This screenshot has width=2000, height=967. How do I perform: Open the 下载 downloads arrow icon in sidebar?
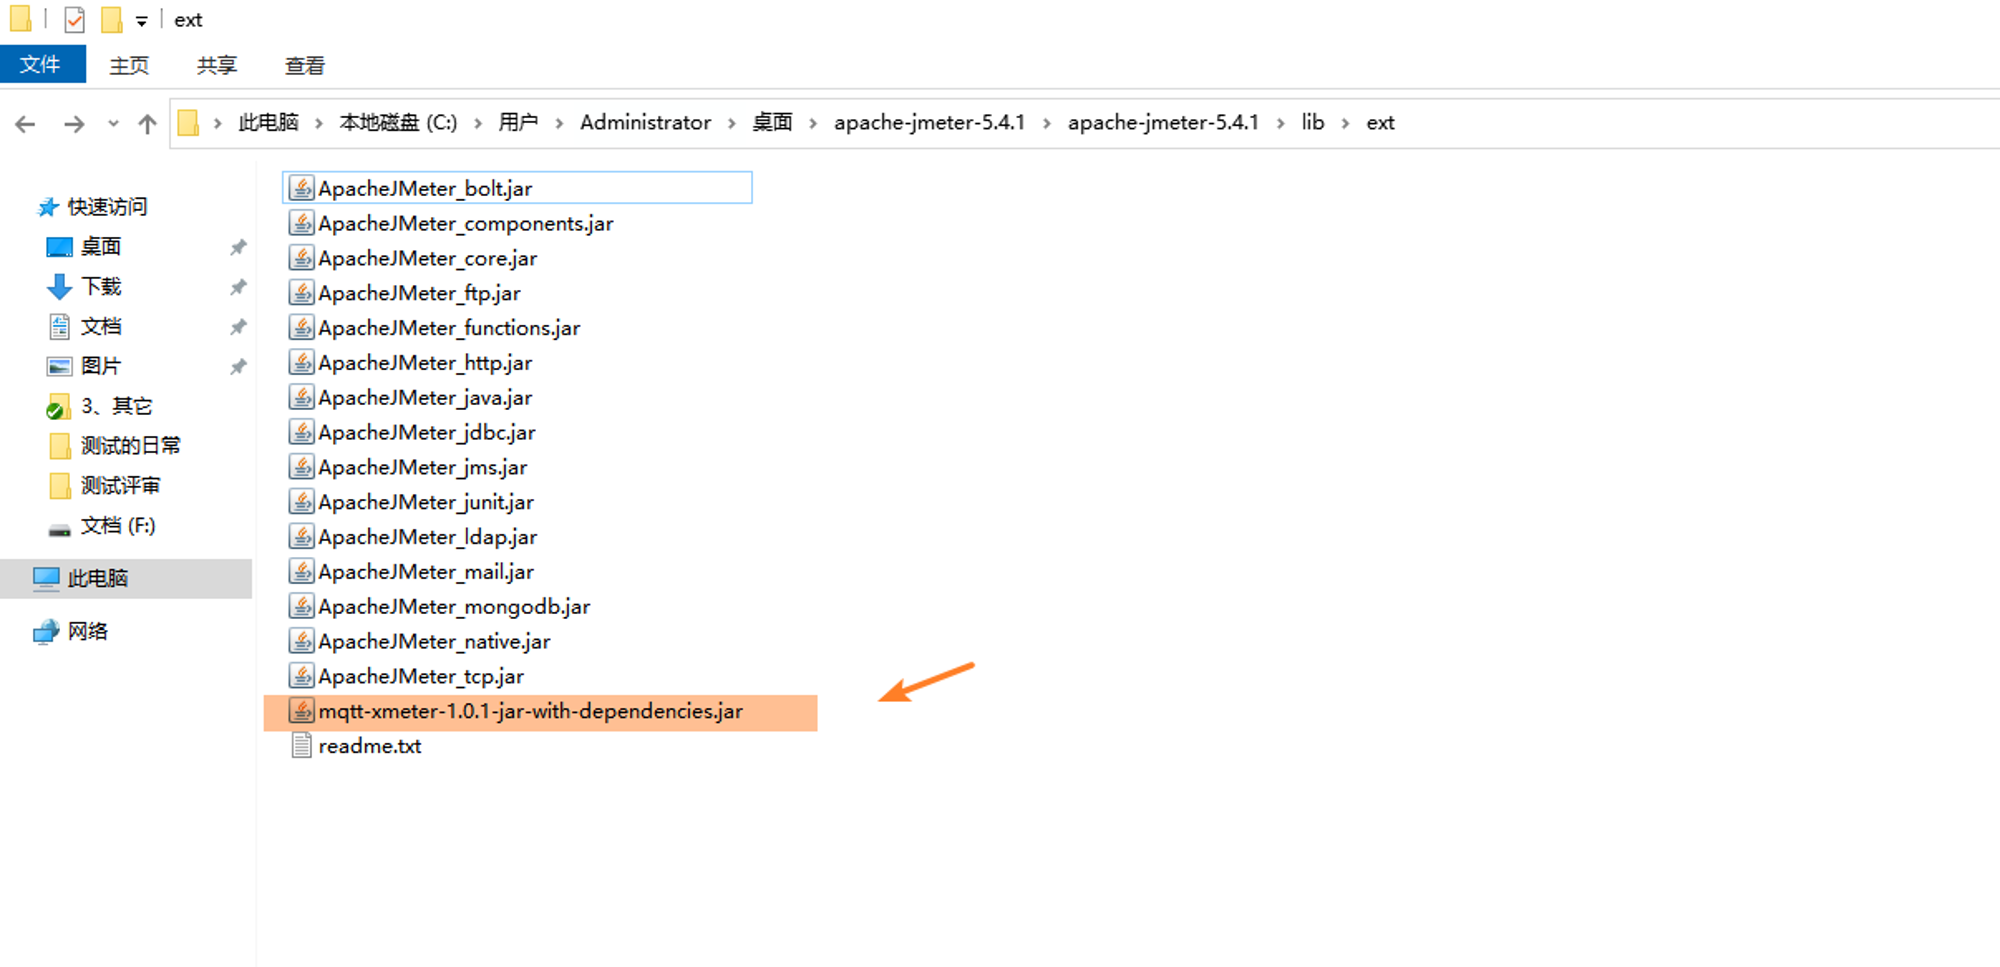[60, 287]
